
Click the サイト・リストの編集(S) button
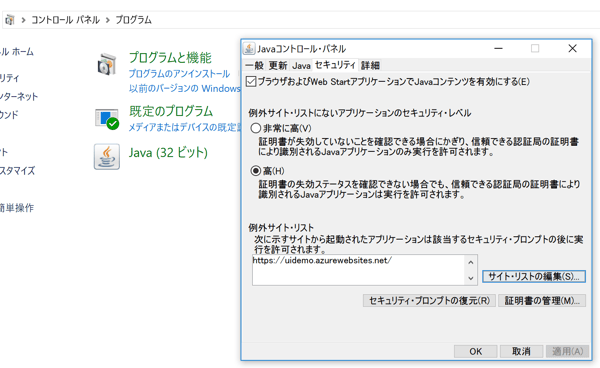pyautogui.click(x=534, y=277)
